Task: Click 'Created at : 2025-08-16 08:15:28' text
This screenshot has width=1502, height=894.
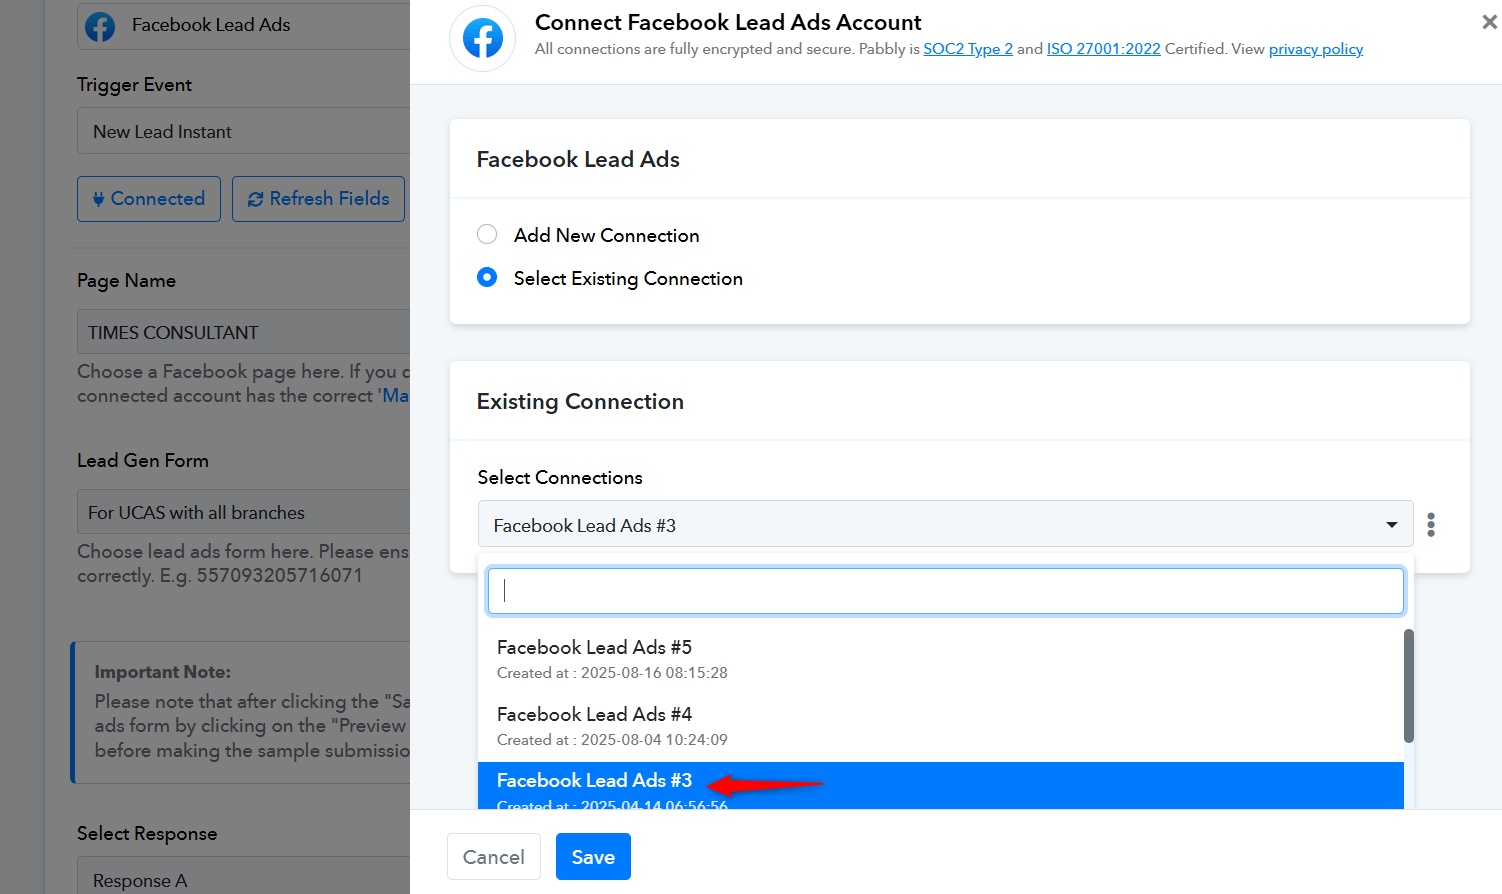Action: [612, 673]
